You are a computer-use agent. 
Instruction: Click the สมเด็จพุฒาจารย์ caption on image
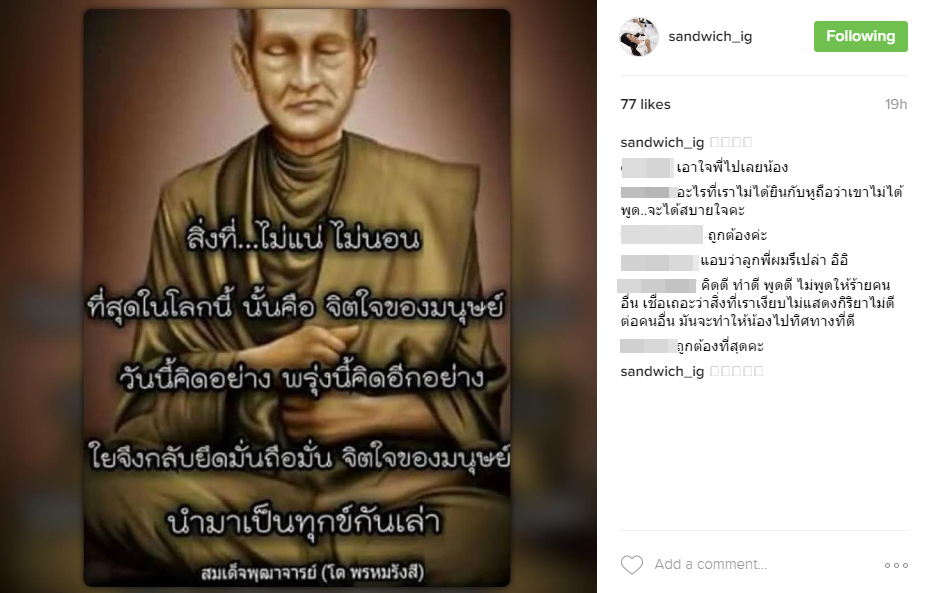pos(312,573)
